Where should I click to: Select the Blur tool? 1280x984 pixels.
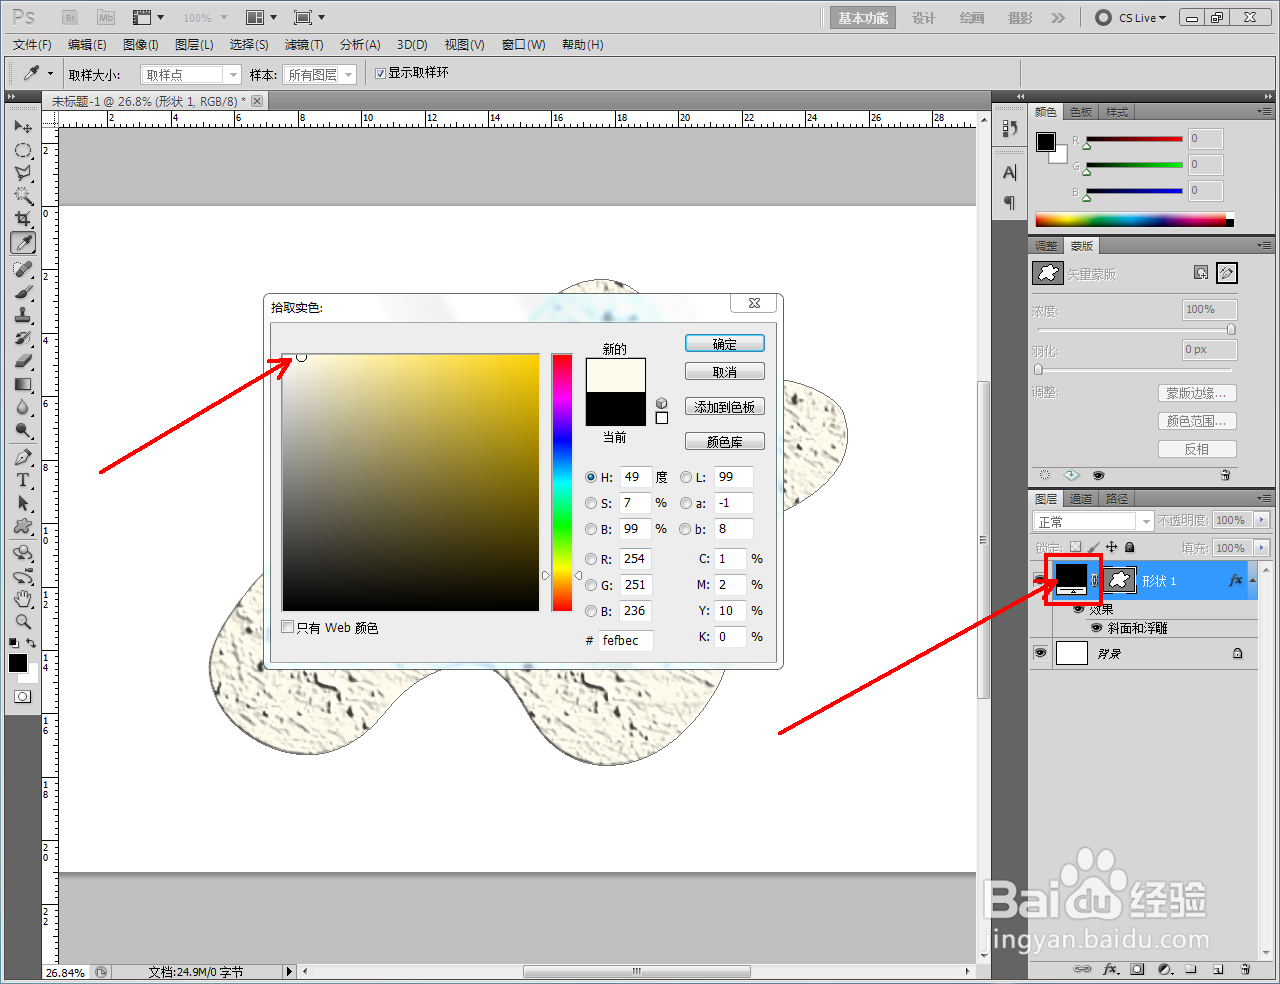point(23,408)
